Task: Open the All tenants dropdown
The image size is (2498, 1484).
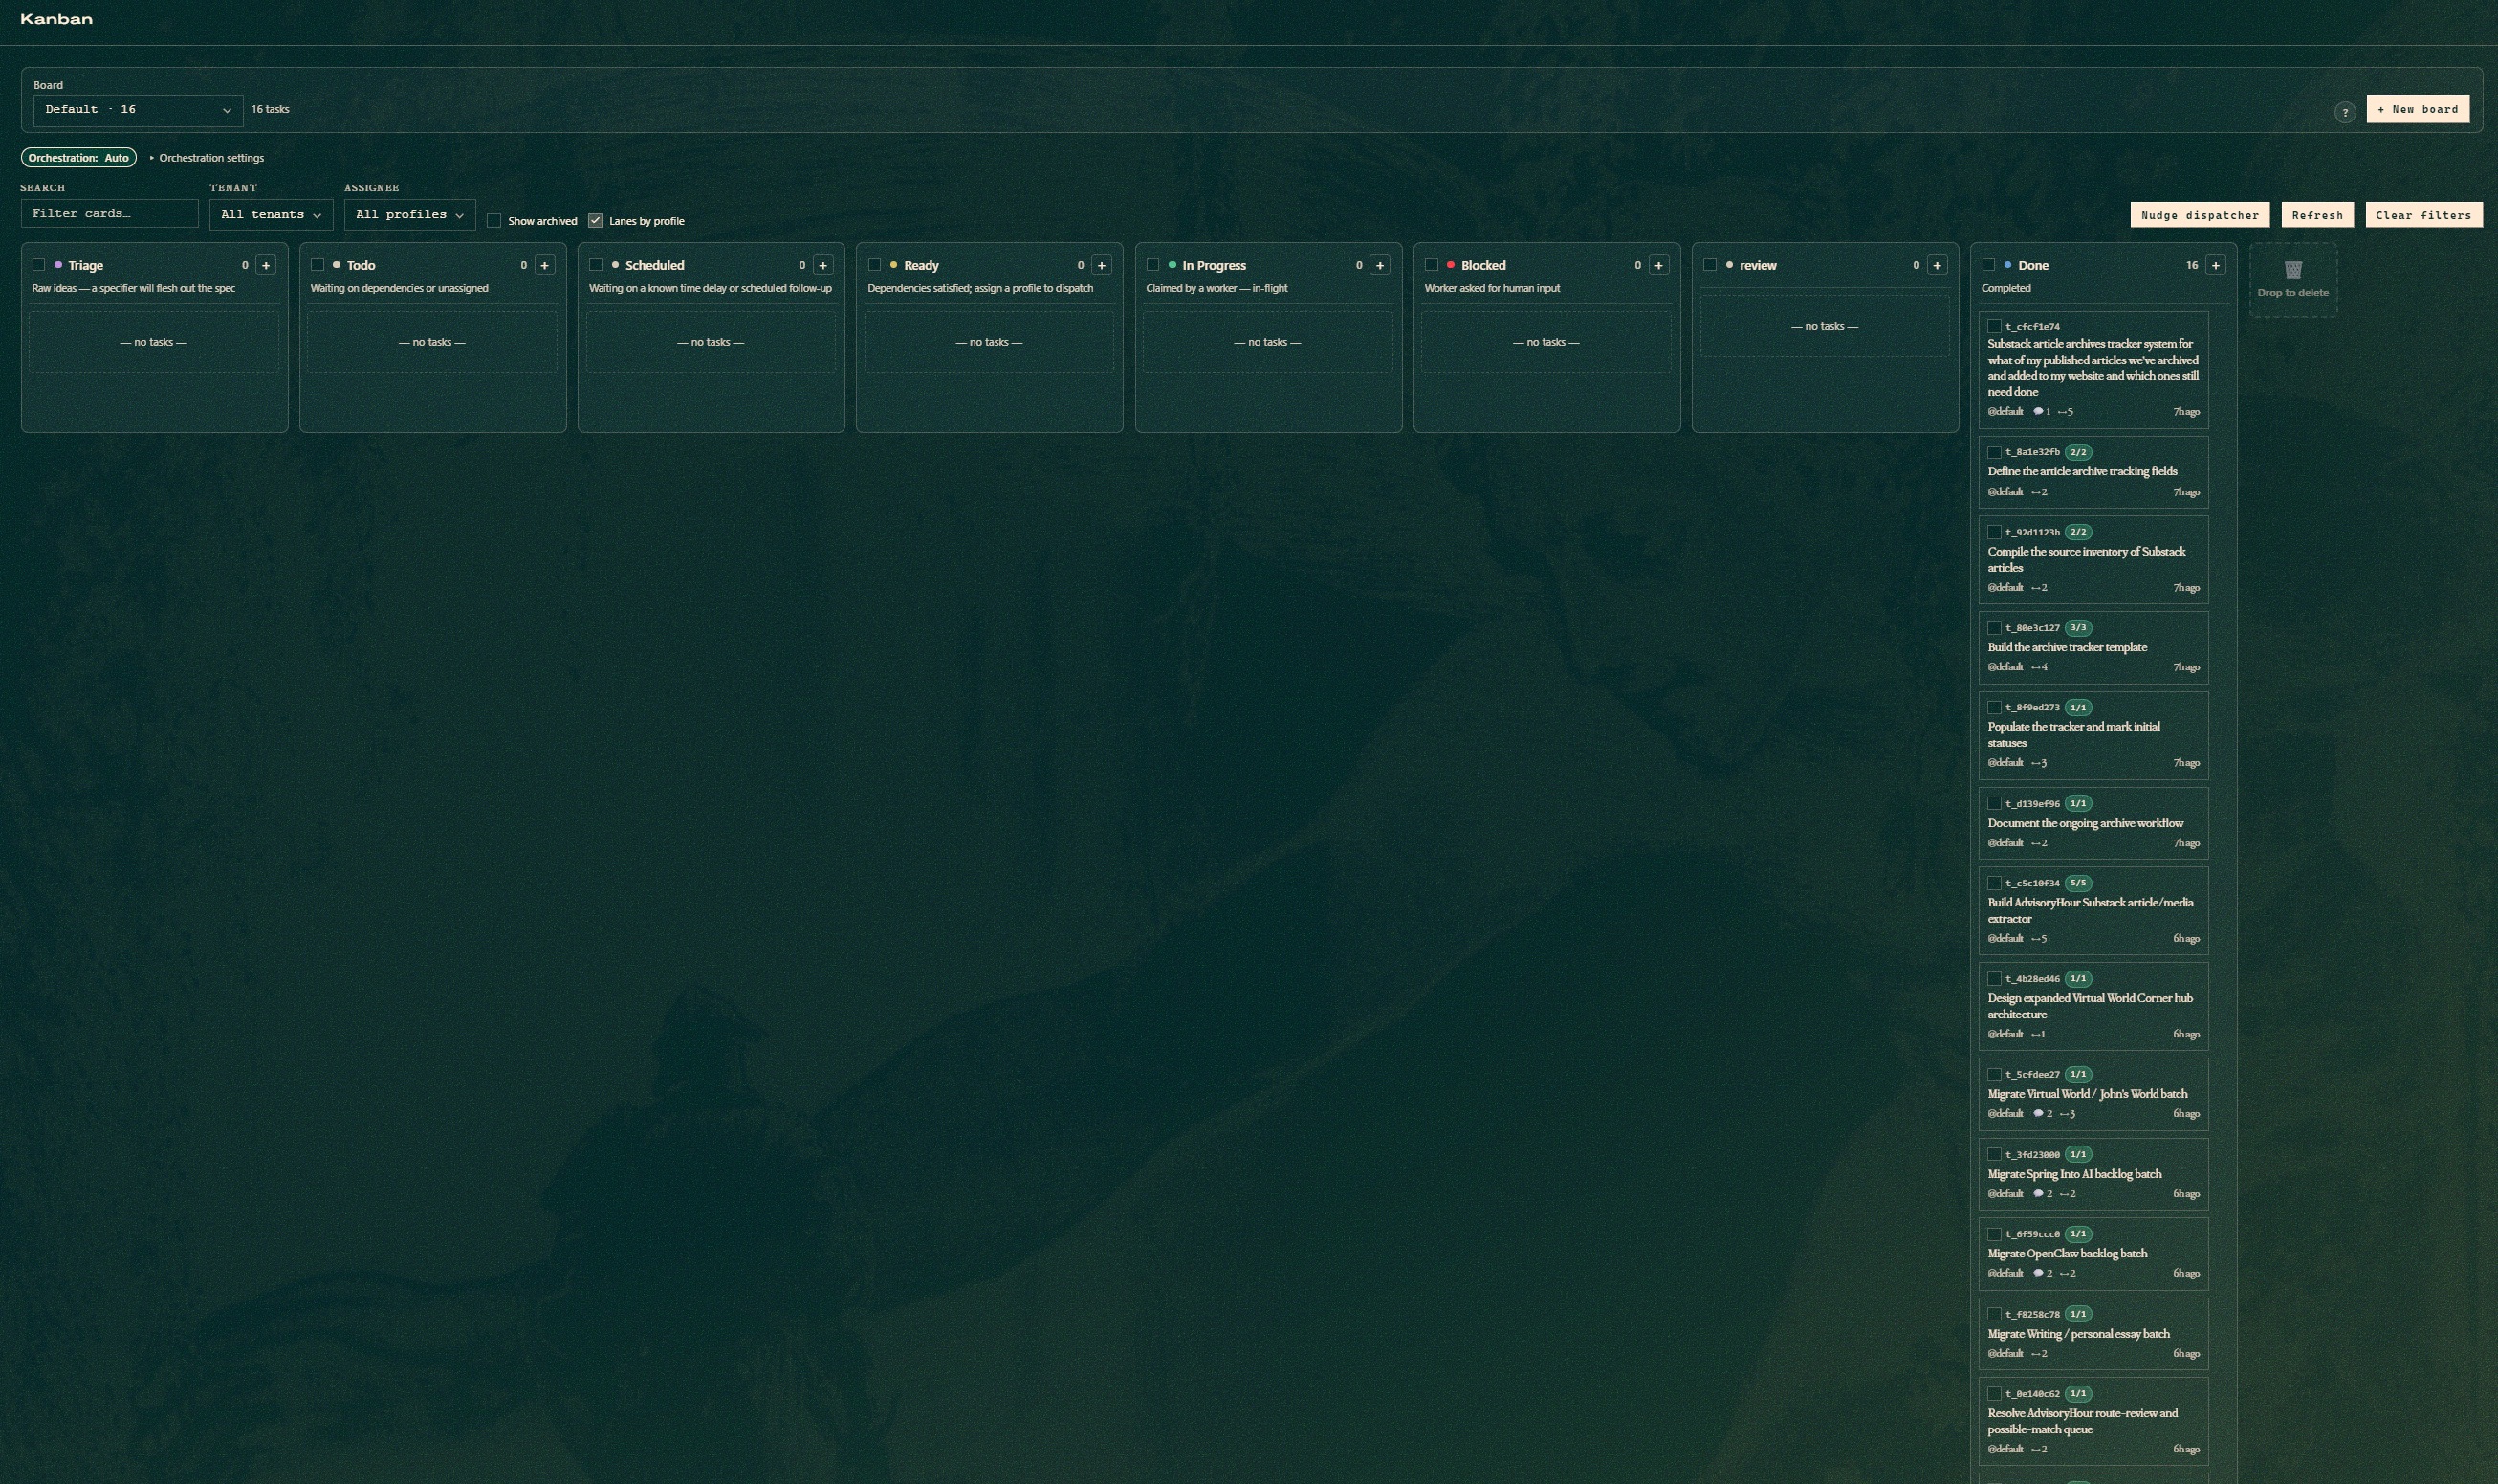Action: click(x=271, y=215)
